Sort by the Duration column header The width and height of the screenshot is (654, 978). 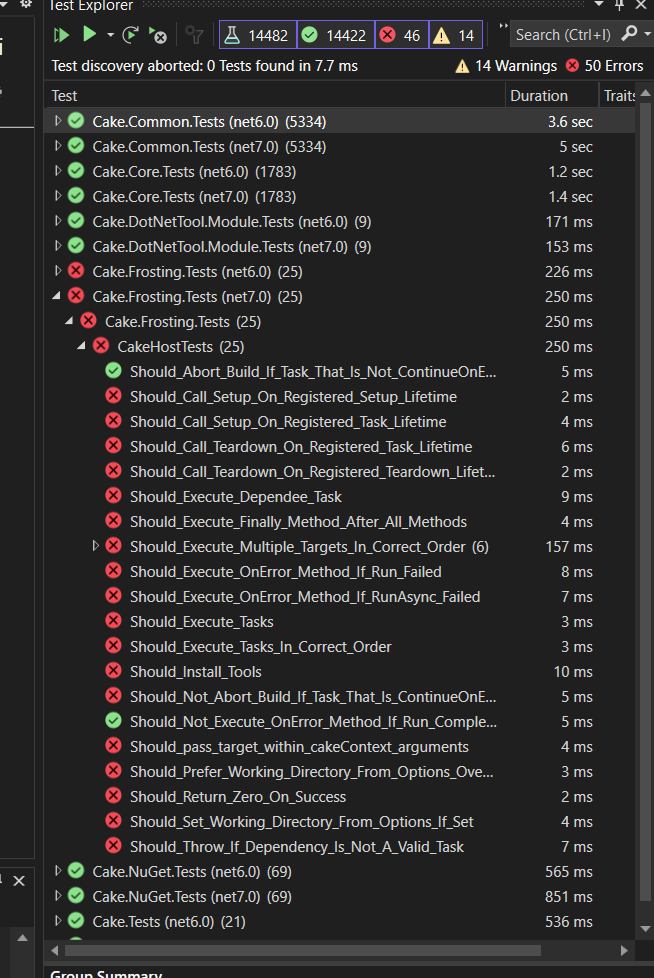(x=551, y=95)
